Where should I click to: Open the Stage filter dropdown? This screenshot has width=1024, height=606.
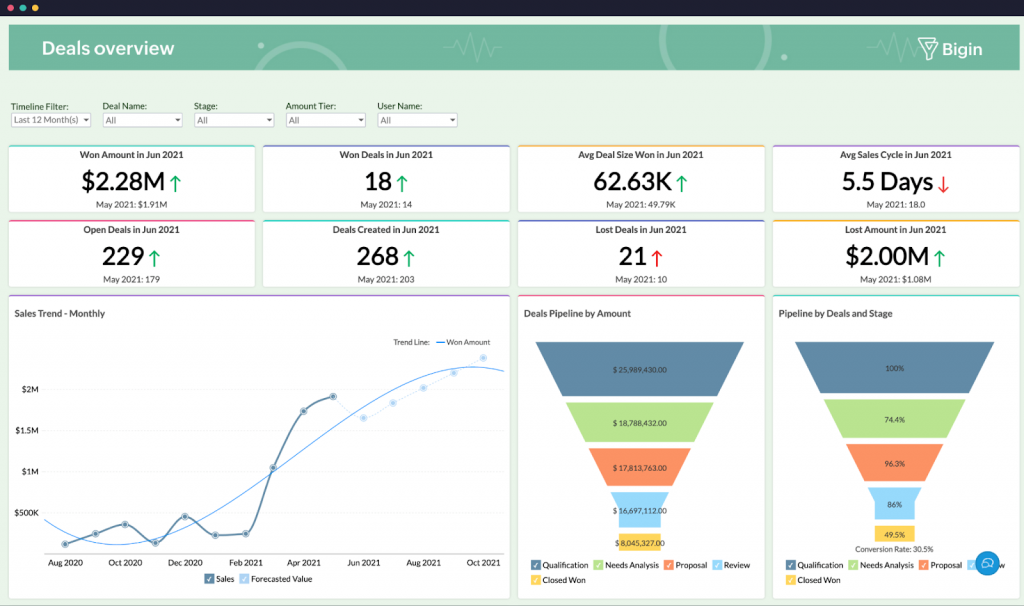233,119
